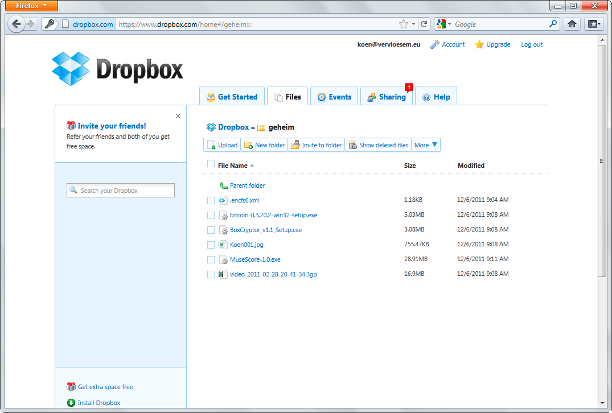Viewport: 612px width, 413px height.
Task: Click the key site-identity icon in address bar
Action: tap(49, 24)
